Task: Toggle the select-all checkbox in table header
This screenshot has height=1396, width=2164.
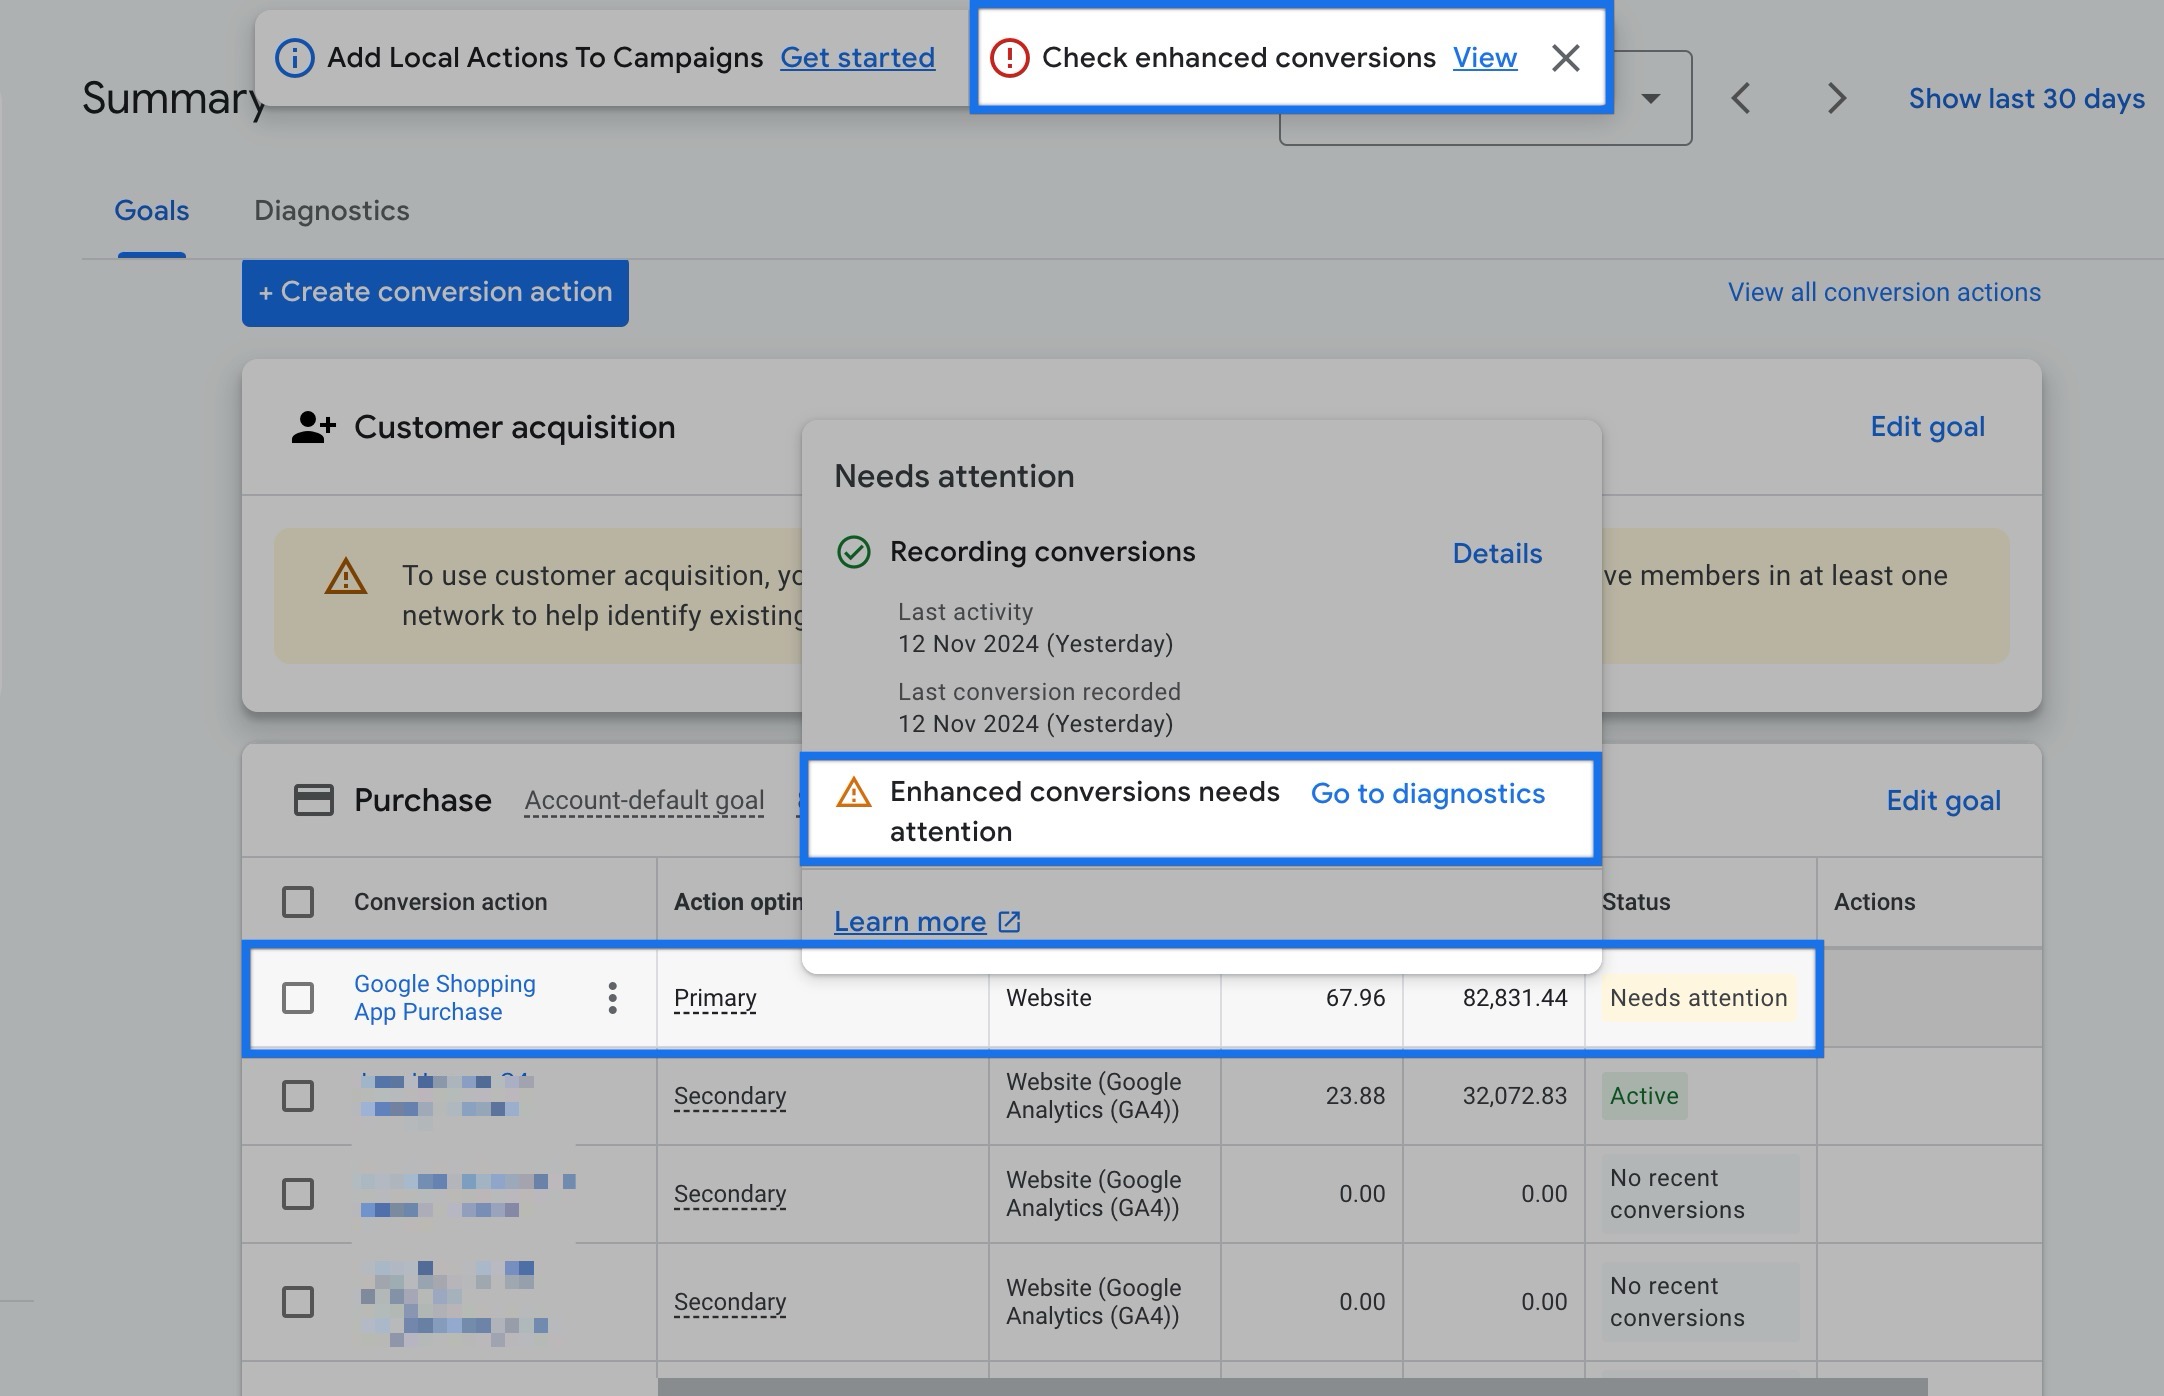Action: (x=297, y=902)
